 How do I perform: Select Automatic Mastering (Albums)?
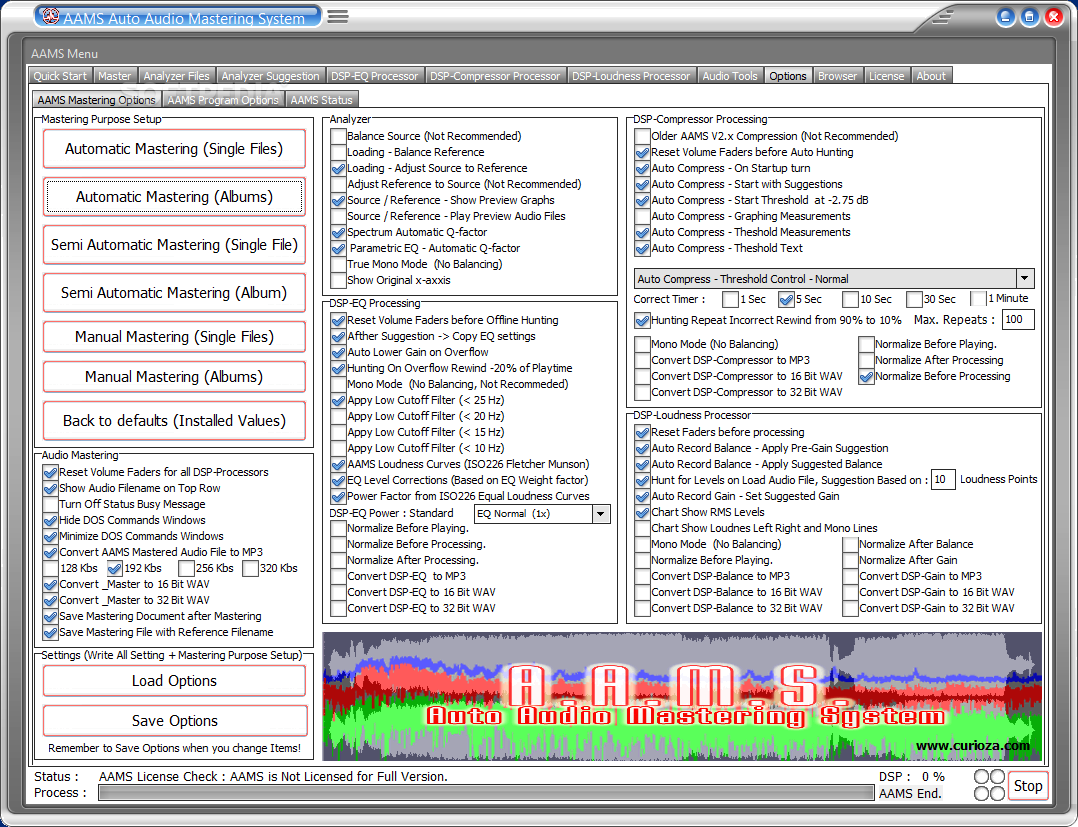pyautogui.click(x=174, y=197)
